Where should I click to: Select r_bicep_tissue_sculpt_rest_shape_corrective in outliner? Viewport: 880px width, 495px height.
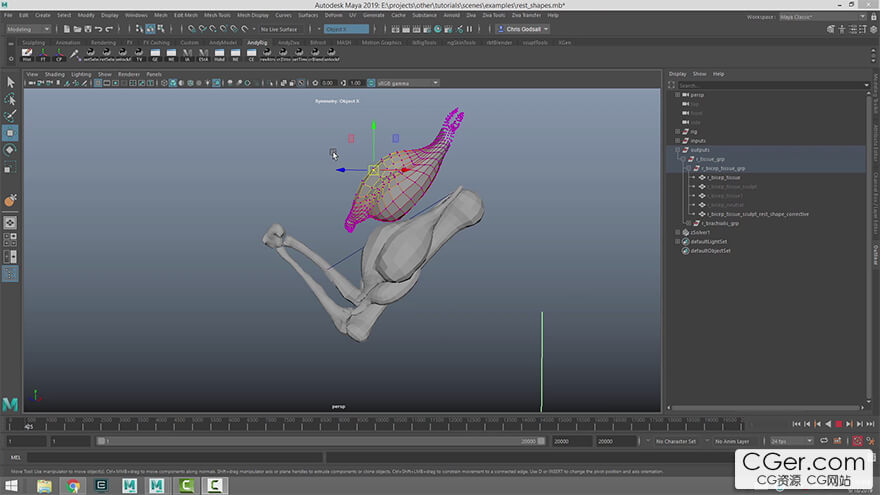click(758, 214)
